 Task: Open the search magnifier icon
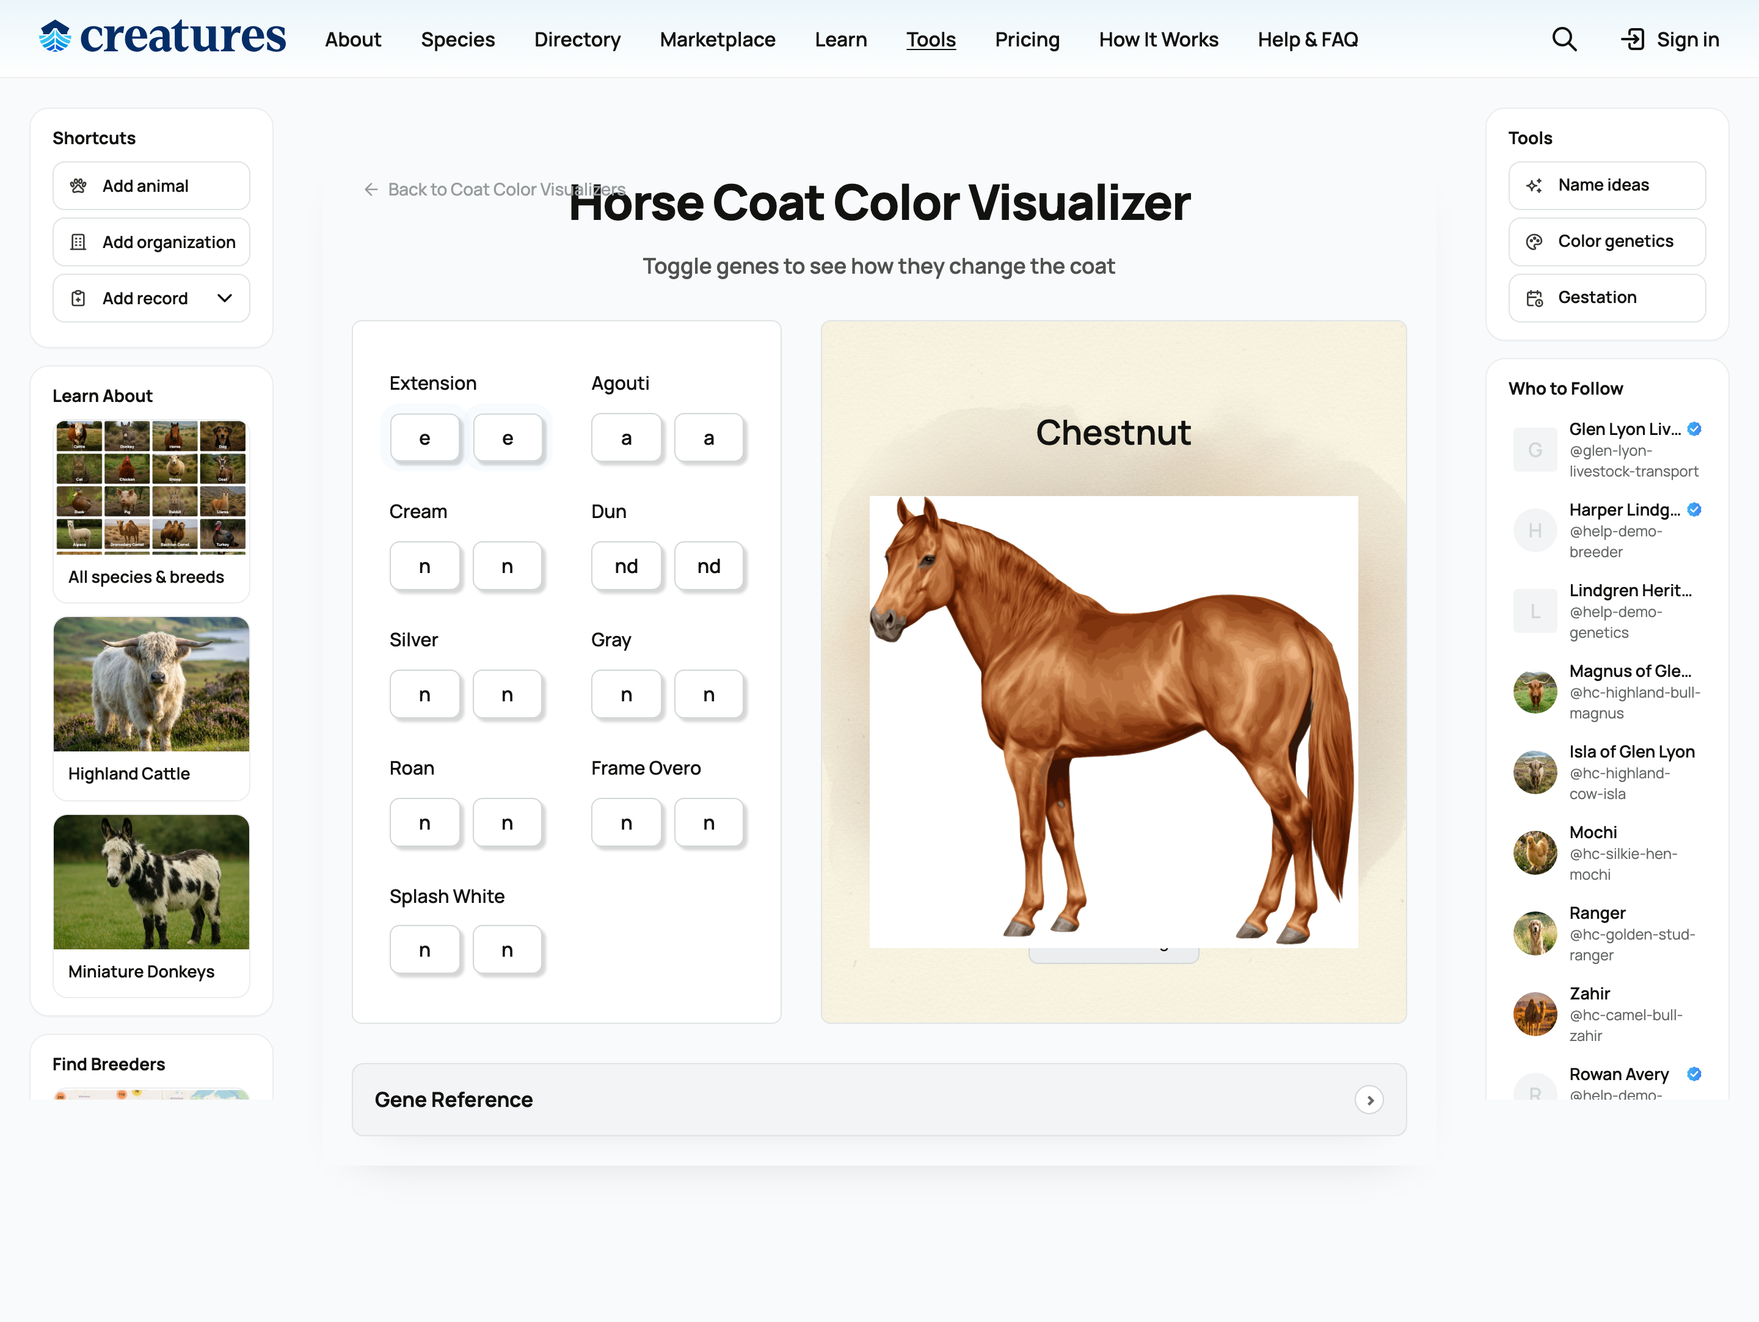click(1564, 39)
